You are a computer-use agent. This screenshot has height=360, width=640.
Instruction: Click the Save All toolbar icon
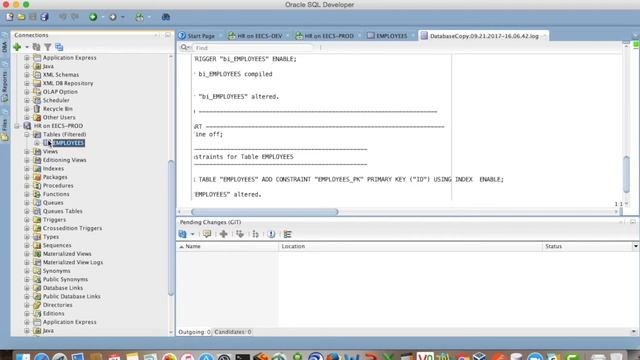44,17
